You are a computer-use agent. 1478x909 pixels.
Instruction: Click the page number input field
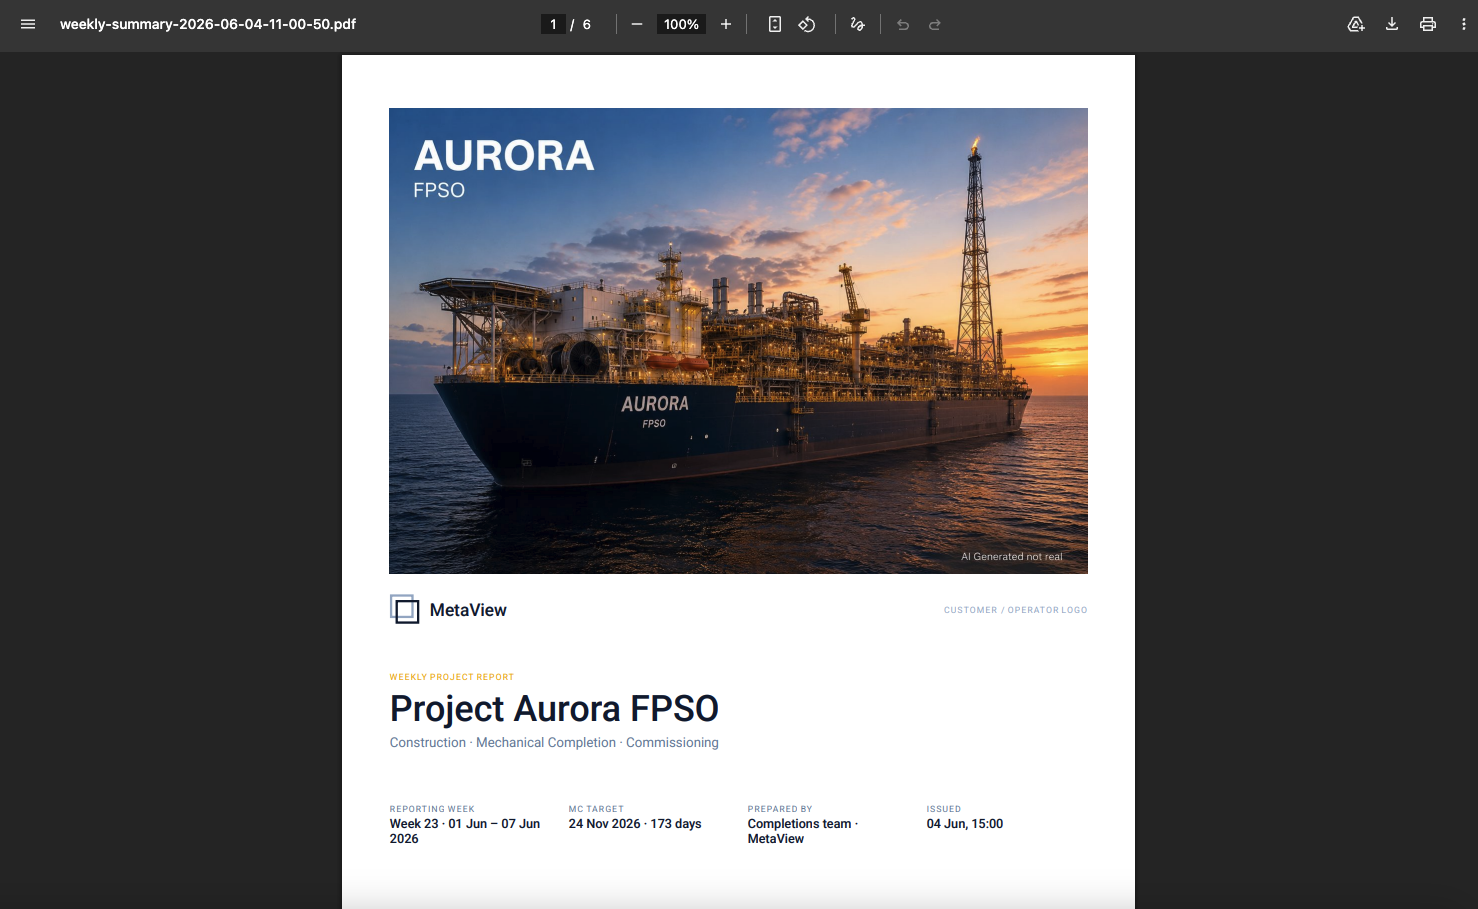click(x=553, y=24)
